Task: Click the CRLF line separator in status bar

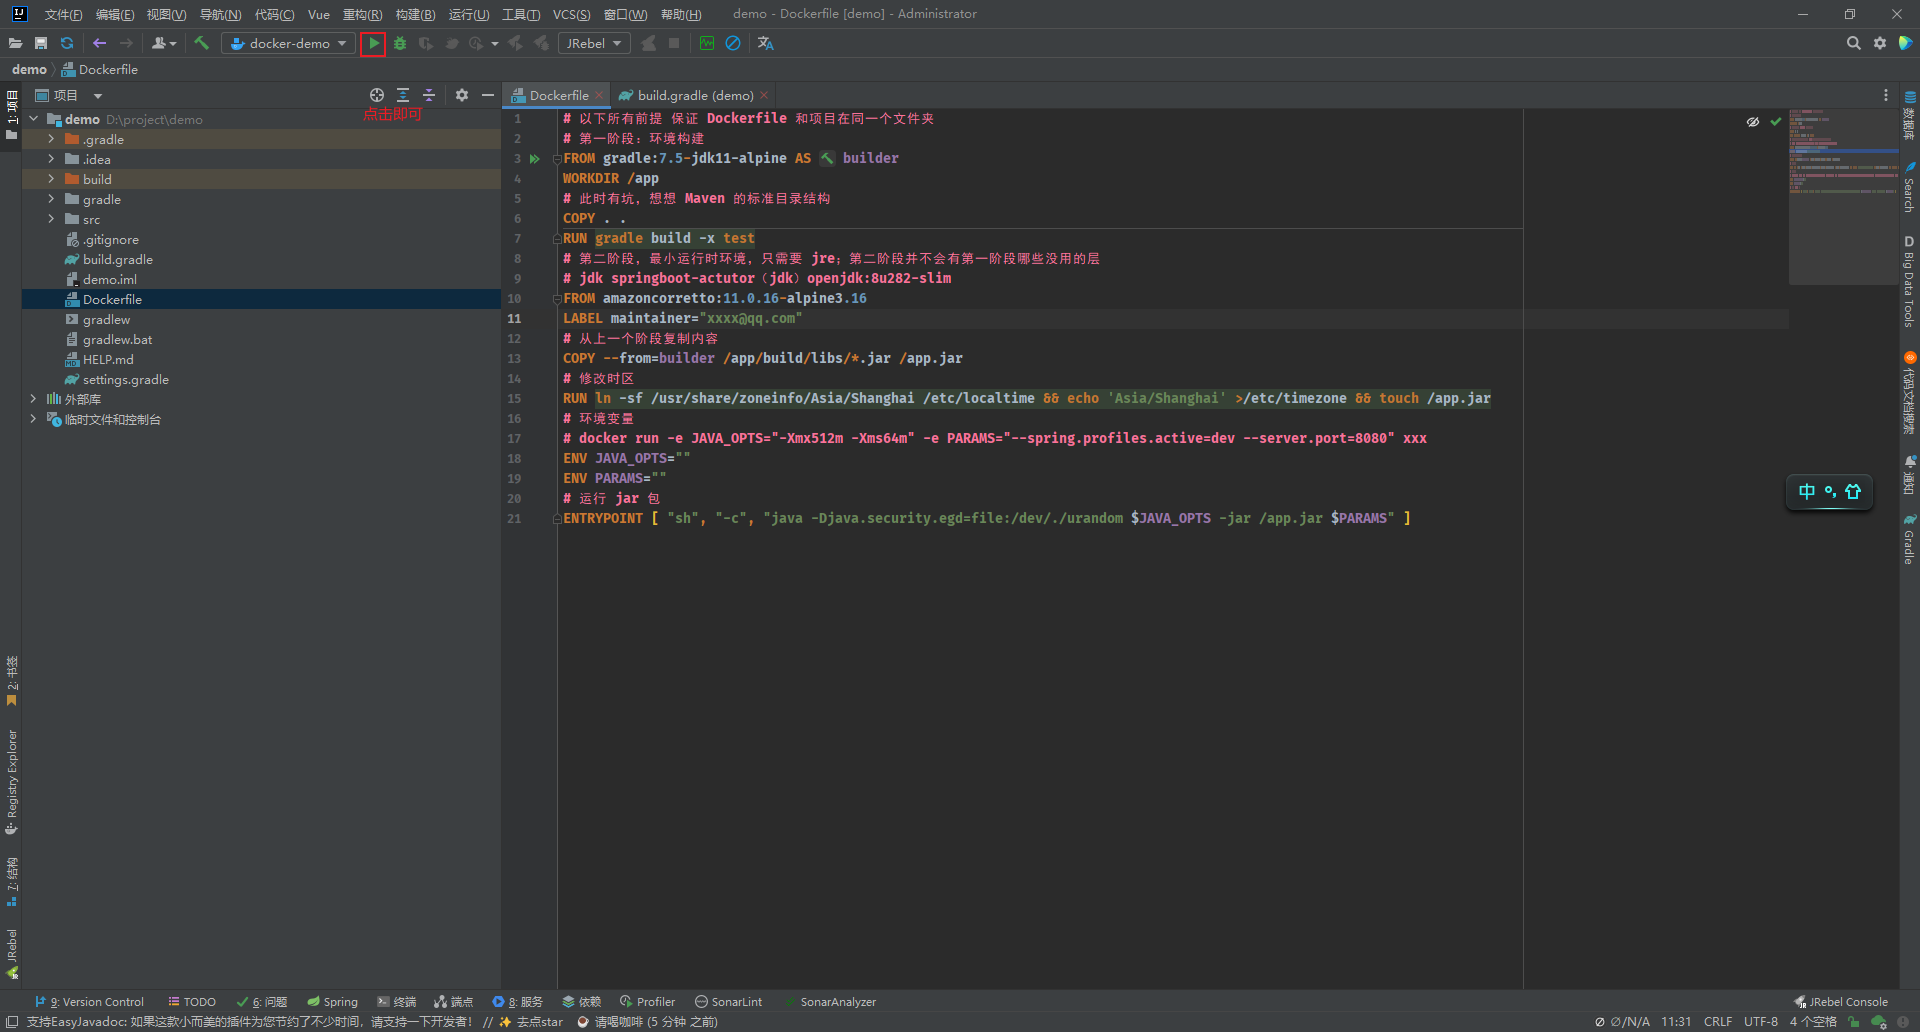Action: click(1718, 1021)
